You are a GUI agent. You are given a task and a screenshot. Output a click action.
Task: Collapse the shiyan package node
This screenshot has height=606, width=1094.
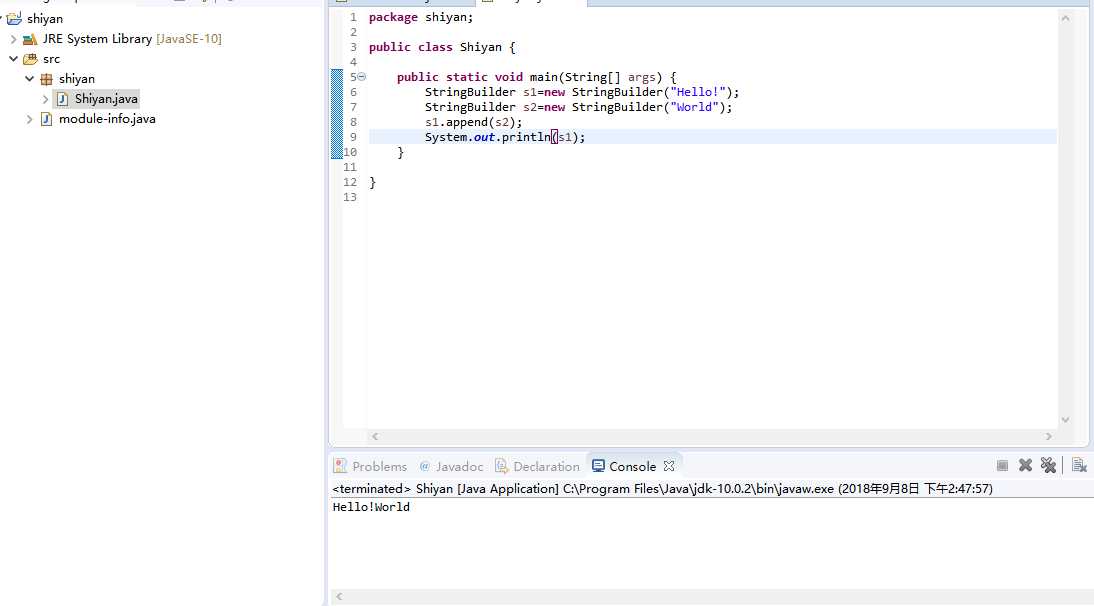[x=29, y=79]
